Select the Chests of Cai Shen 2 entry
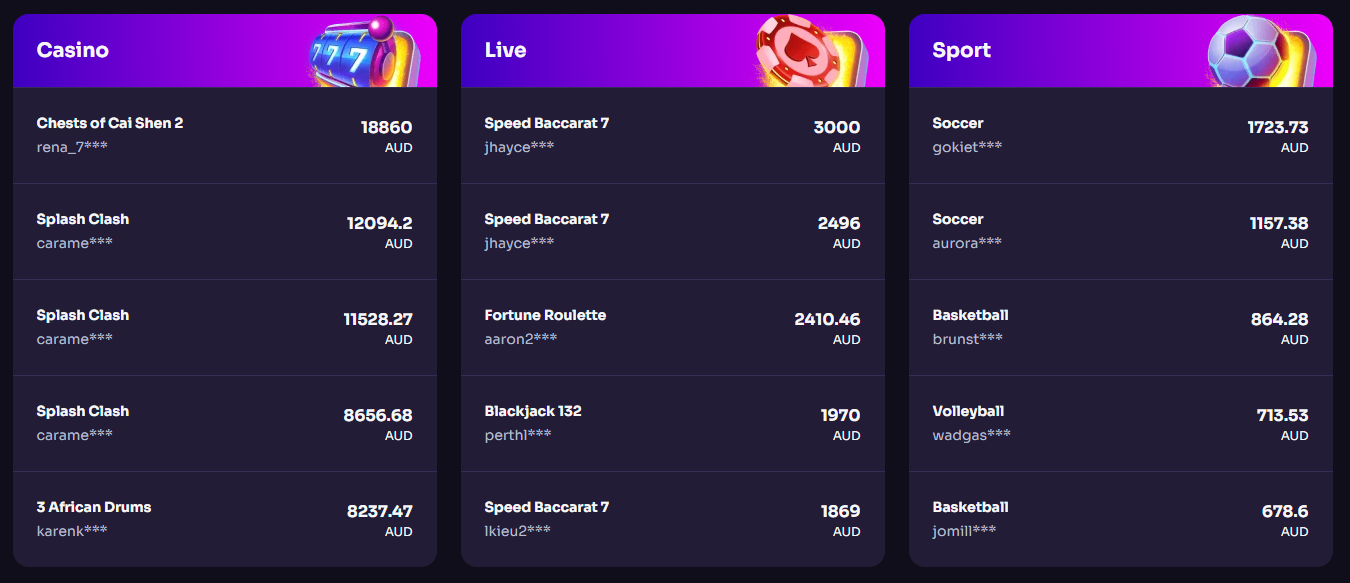1350x583 pixels. point(225,134)
